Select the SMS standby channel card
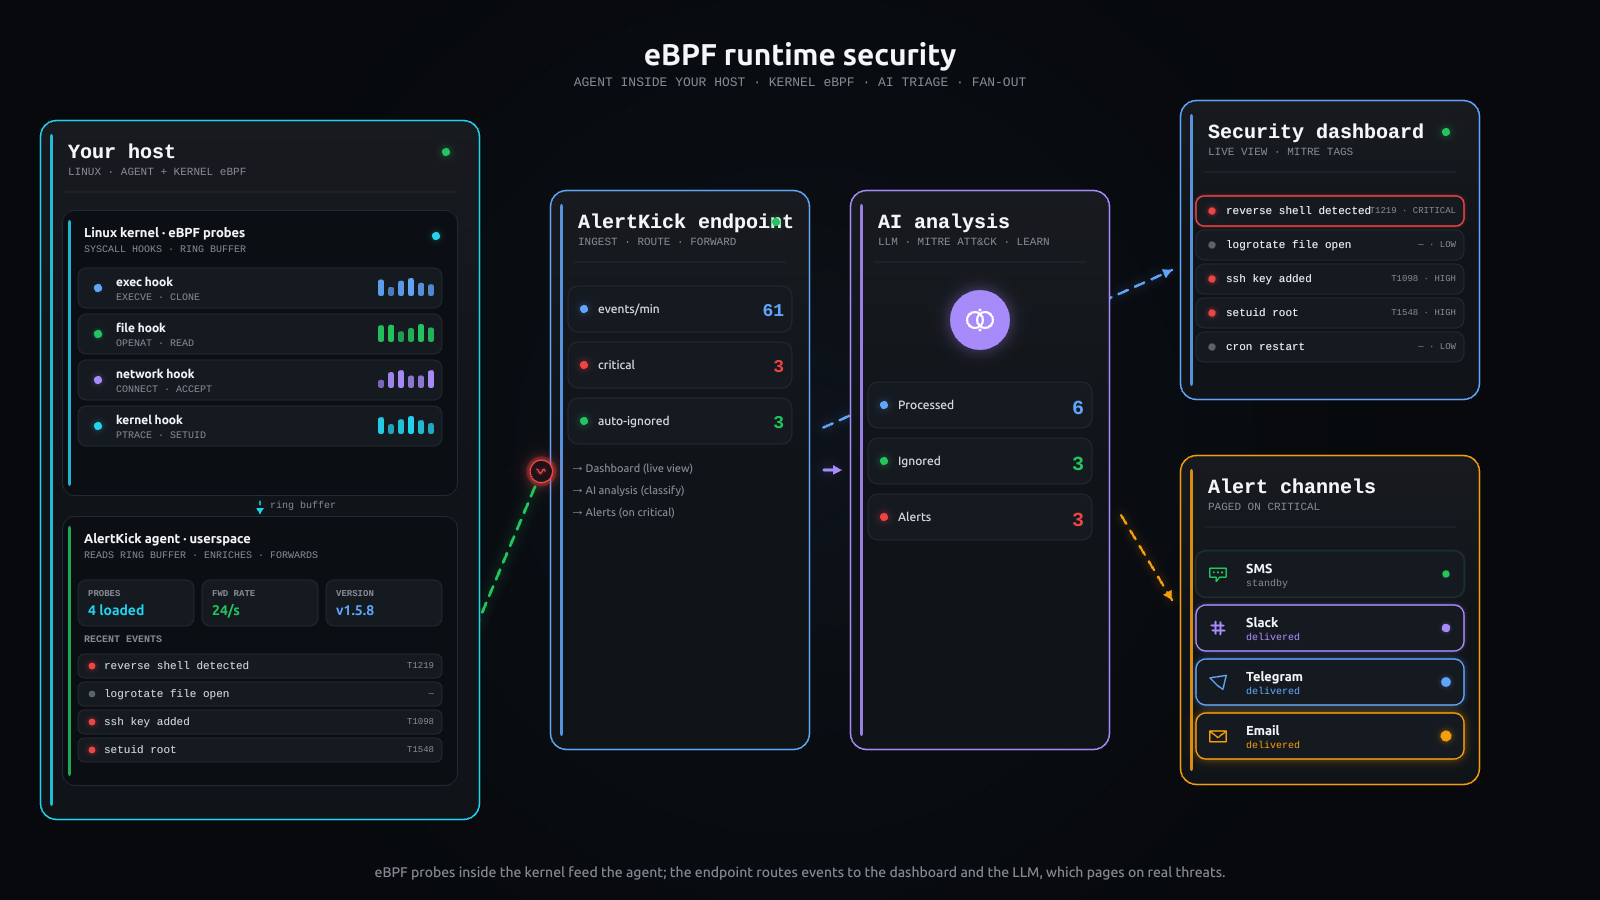The height and width of the screenshot is (900, 1600). click(x=1330, y=574)
